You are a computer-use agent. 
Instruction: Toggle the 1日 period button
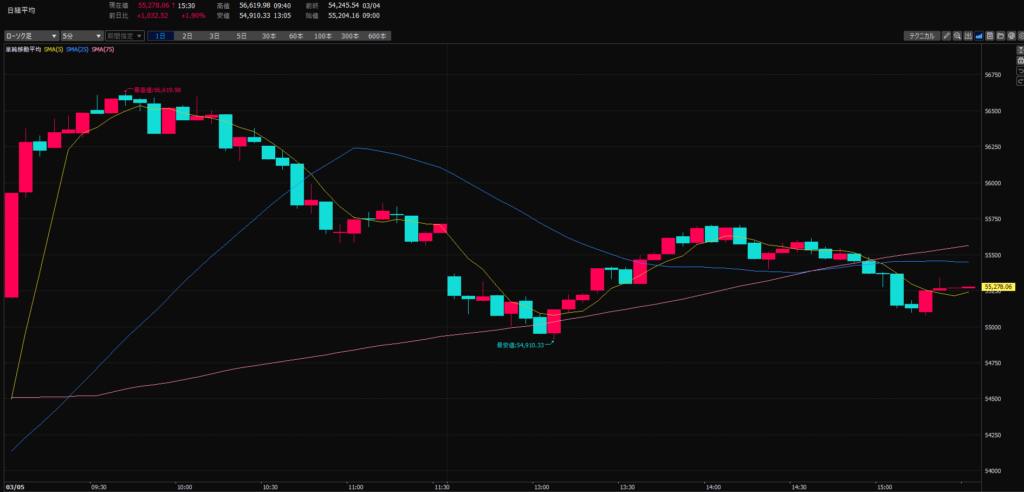click(160, 36)
